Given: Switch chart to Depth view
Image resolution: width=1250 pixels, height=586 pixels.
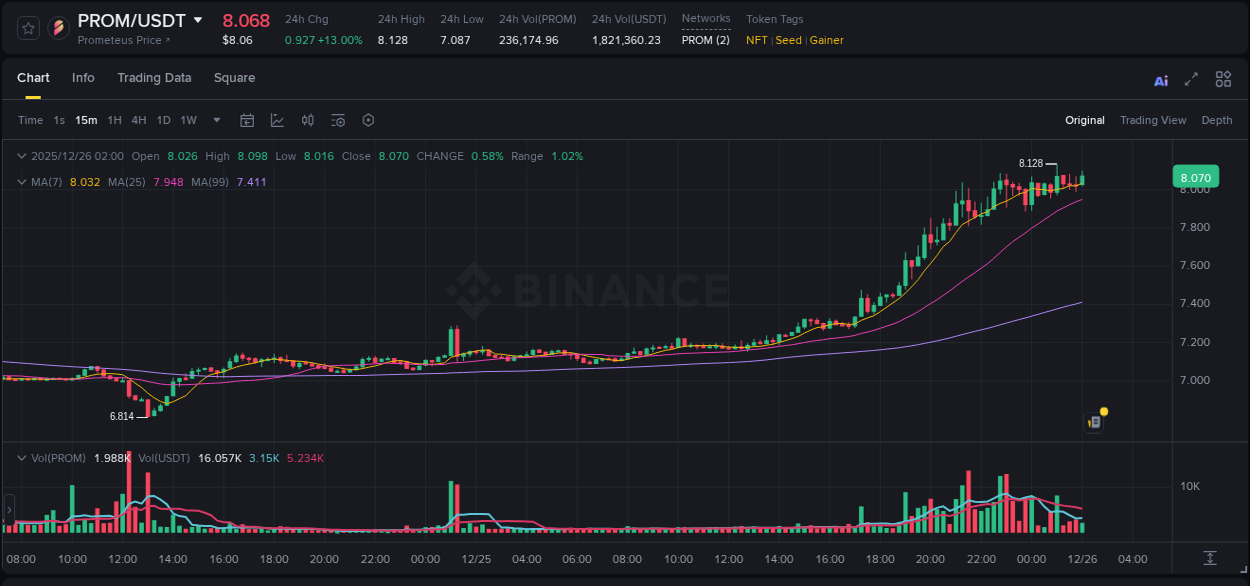Looking at the screenshot, I should [1216, 121].
